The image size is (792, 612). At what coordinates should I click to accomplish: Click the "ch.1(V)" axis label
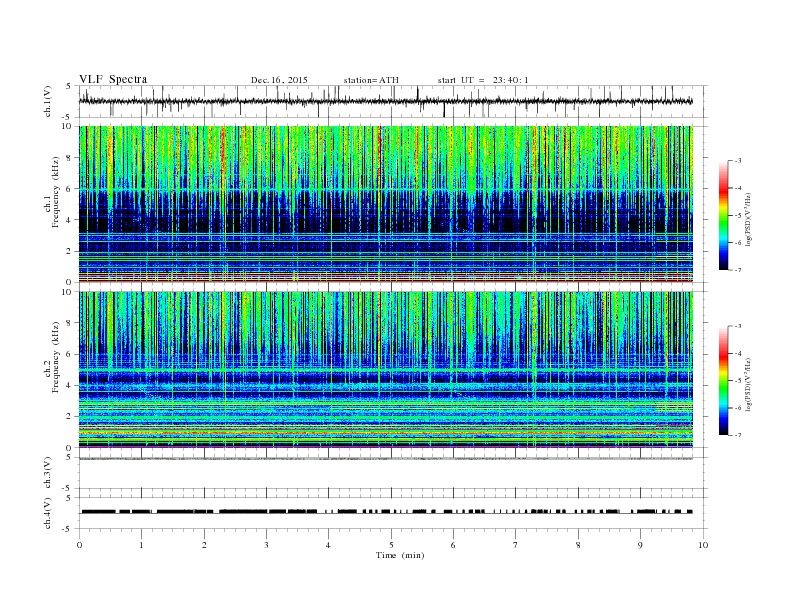(48, 101)
